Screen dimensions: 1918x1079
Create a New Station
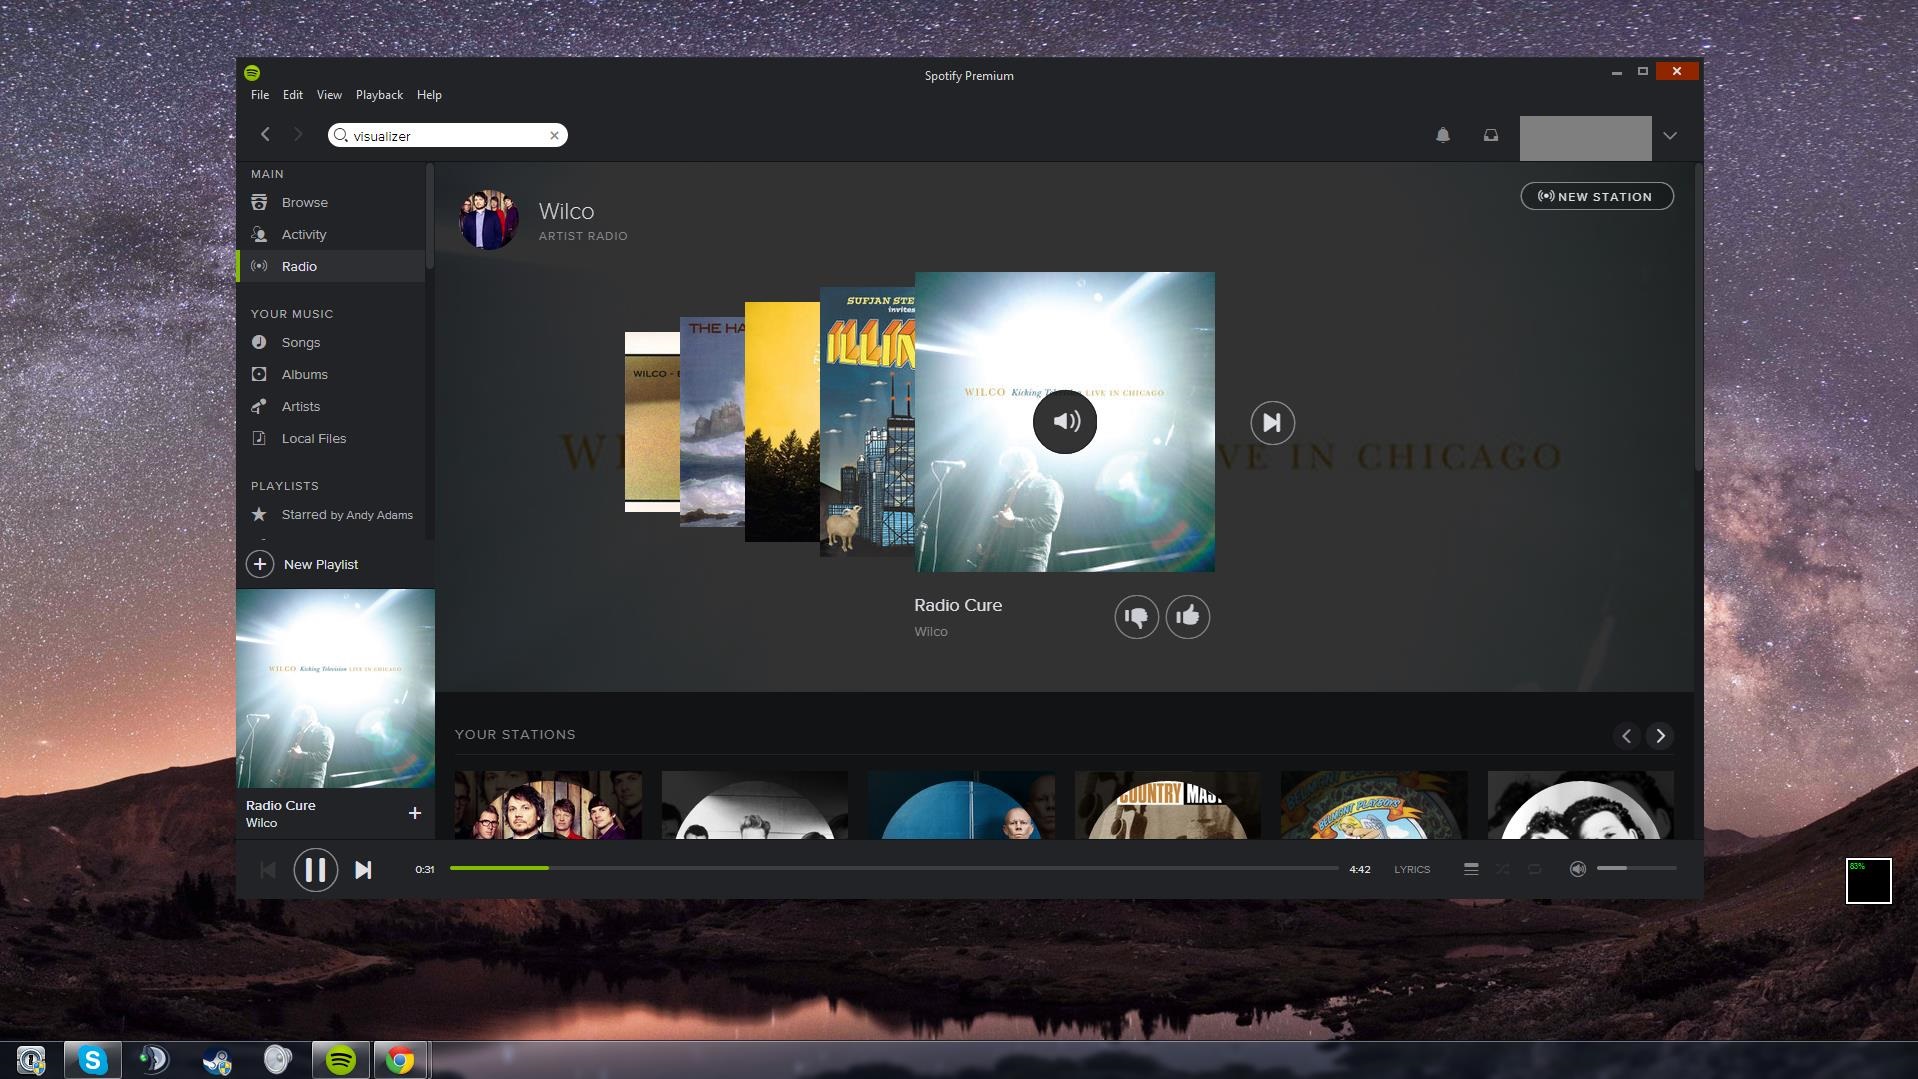click(x=1596, y=197)
